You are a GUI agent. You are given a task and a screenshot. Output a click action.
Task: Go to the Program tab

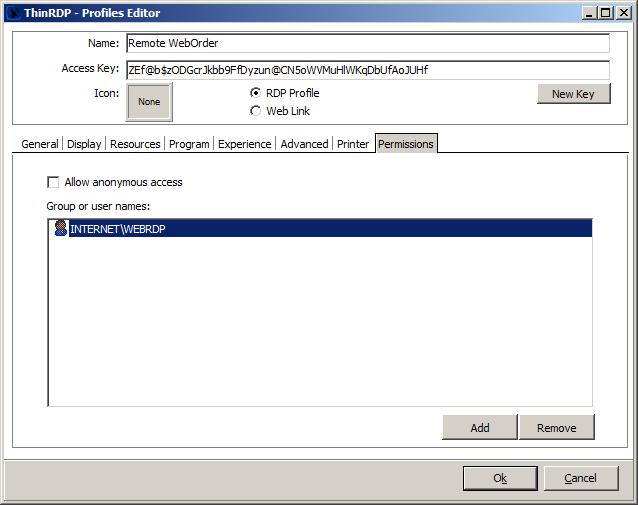pyautogui.click(x=189, y=144)
